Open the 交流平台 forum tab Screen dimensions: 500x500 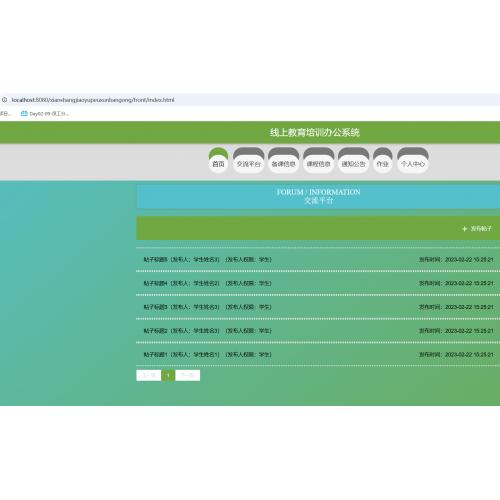pyautogui.click(x=249, y=161)
